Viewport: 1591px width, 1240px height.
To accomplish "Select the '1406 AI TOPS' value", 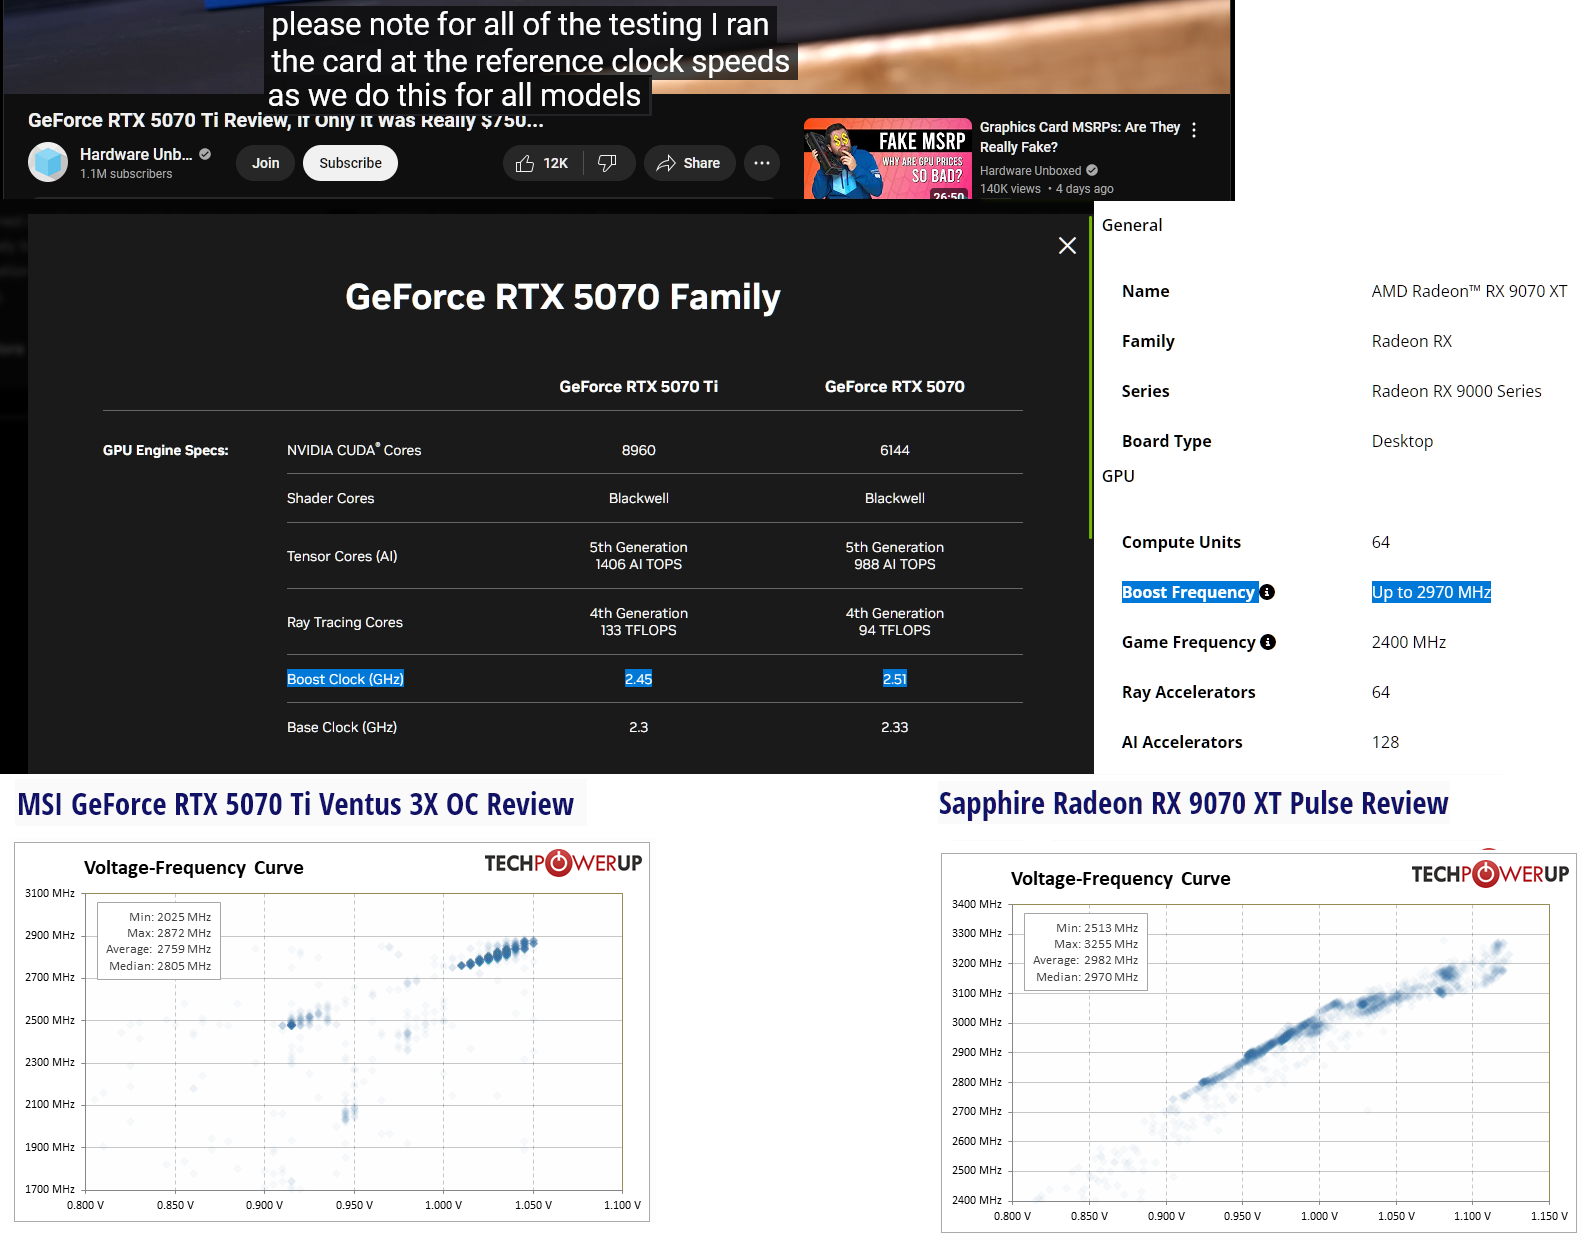I will (x=639, y=565).
